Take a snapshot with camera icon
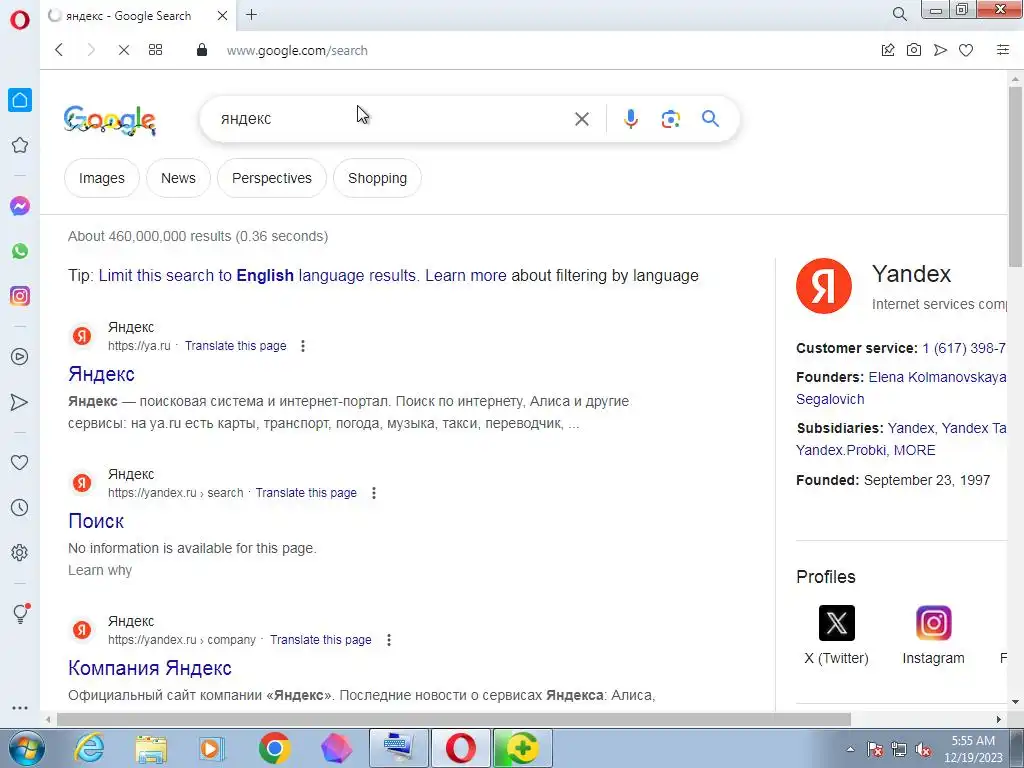 pyautogui.click(x=914, y=50)
